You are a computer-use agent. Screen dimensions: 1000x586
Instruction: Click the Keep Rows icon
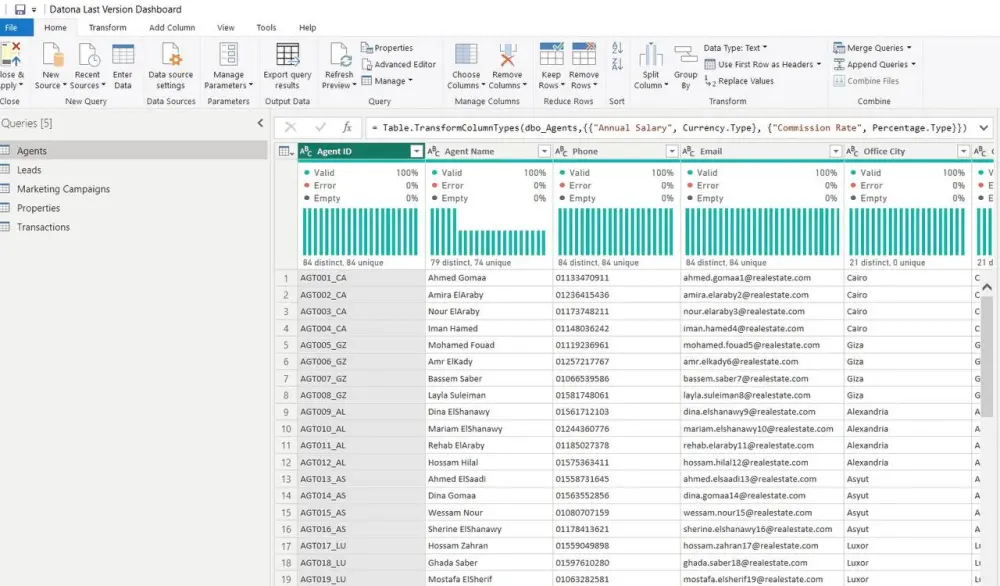point(551,55)
